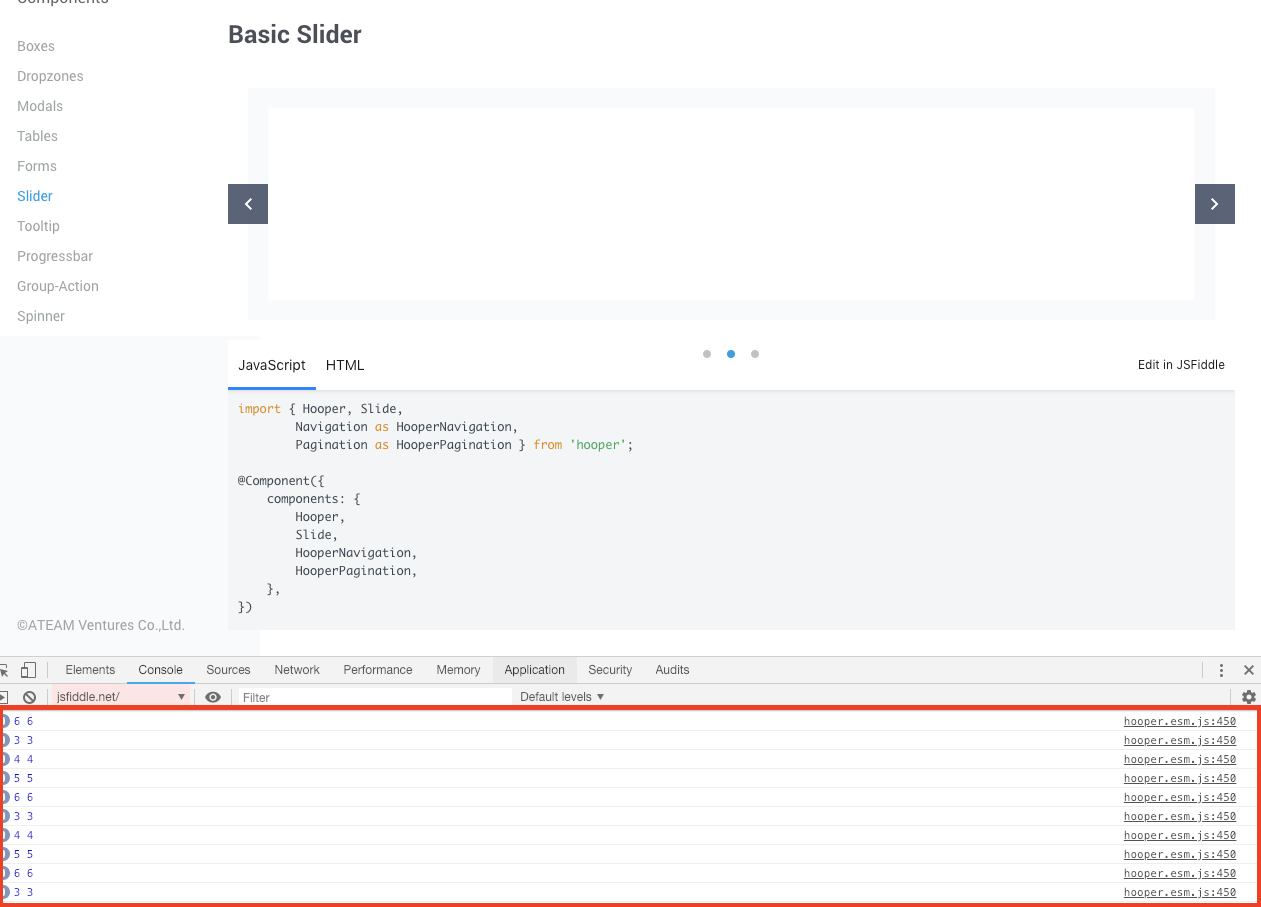Viewport: 1261px width, 907px height.
Task: Create a live expression with the eye icon
Action: [213, 697]
